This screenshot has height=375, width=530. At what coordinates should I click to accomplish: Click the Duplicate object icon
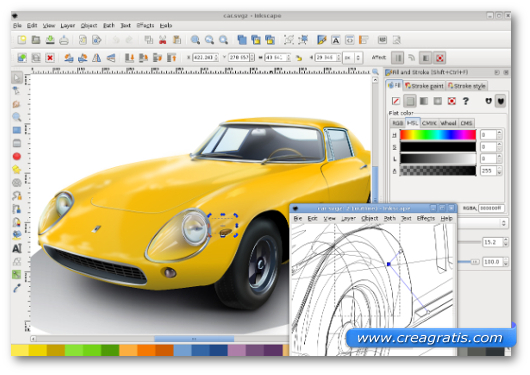point(242,40)
